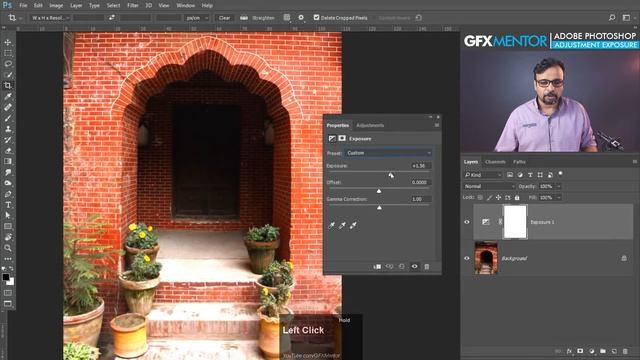Select the Brush tool
This screenshot has height=360, width=640.
coord(8,118)
